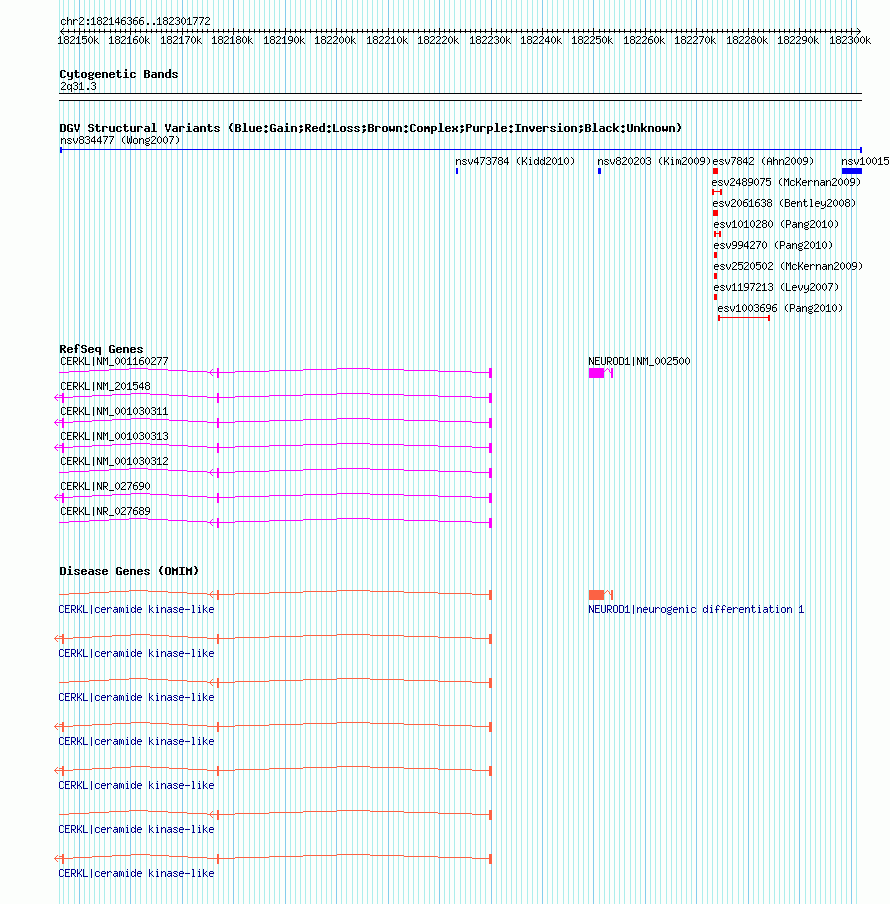Click the magenta NEUROD1 RefSeq gene glyph

click(601, 373)
